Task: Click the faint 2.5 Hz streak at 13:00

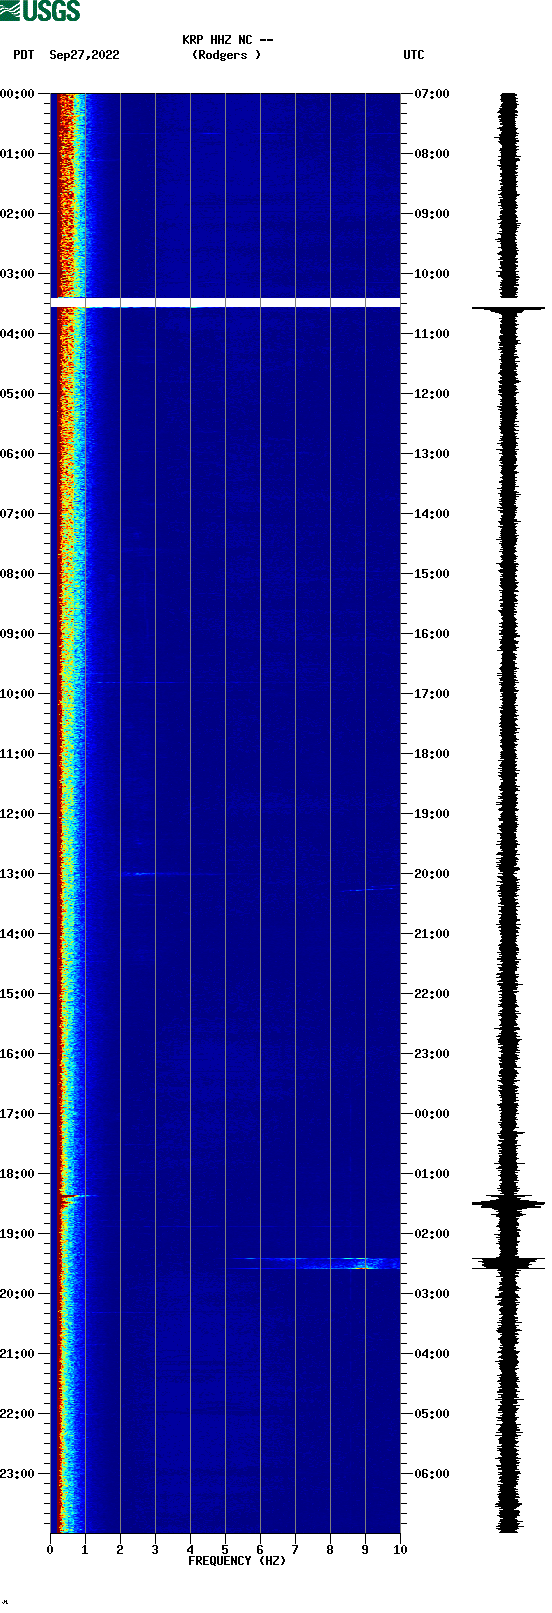Action: click(x=140, y=874)
